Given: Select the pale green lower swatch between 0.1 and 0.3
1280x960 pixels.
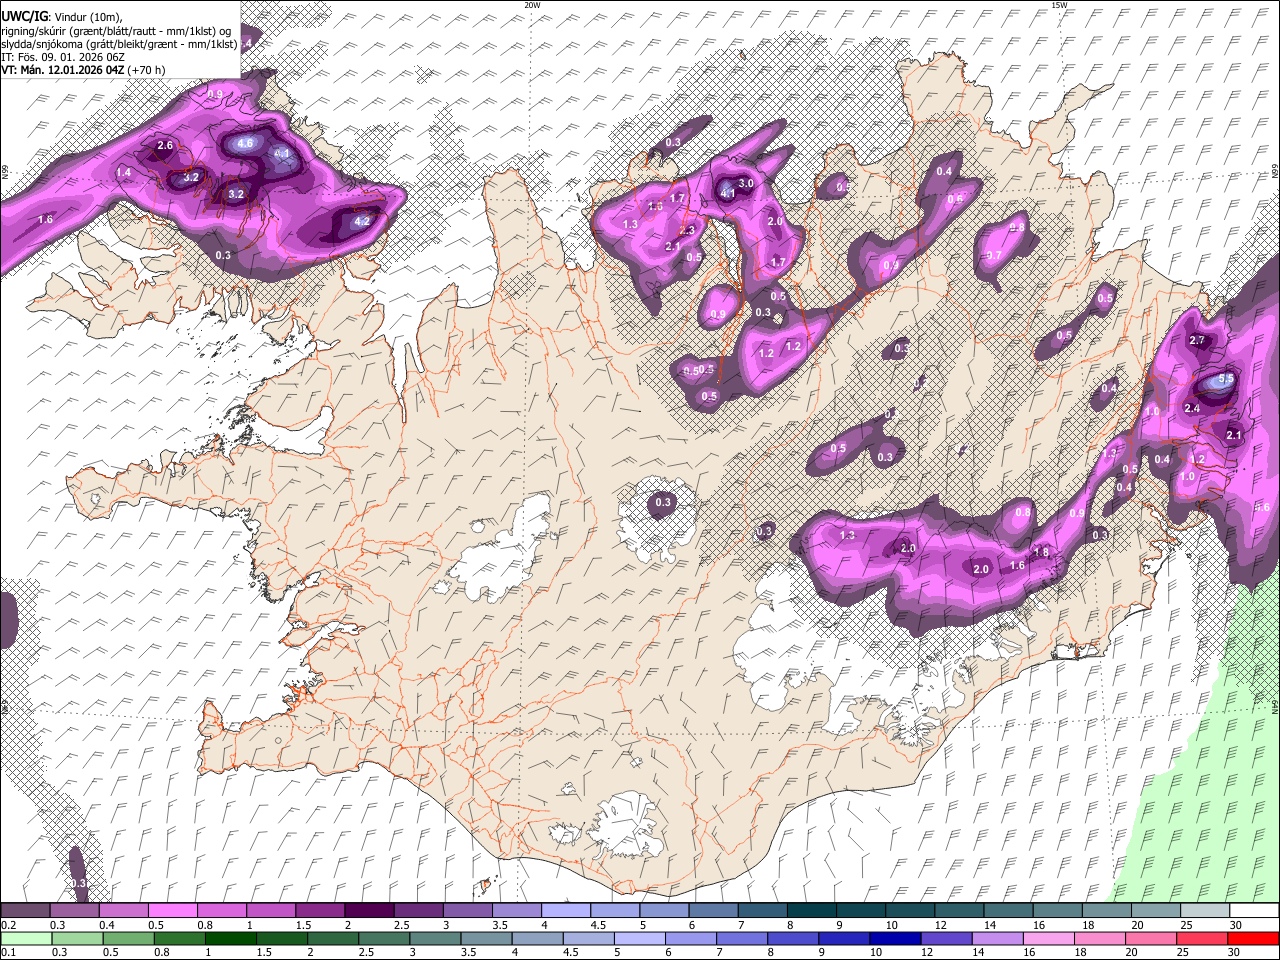Looking at the screenshot, I should pos(26,938).
